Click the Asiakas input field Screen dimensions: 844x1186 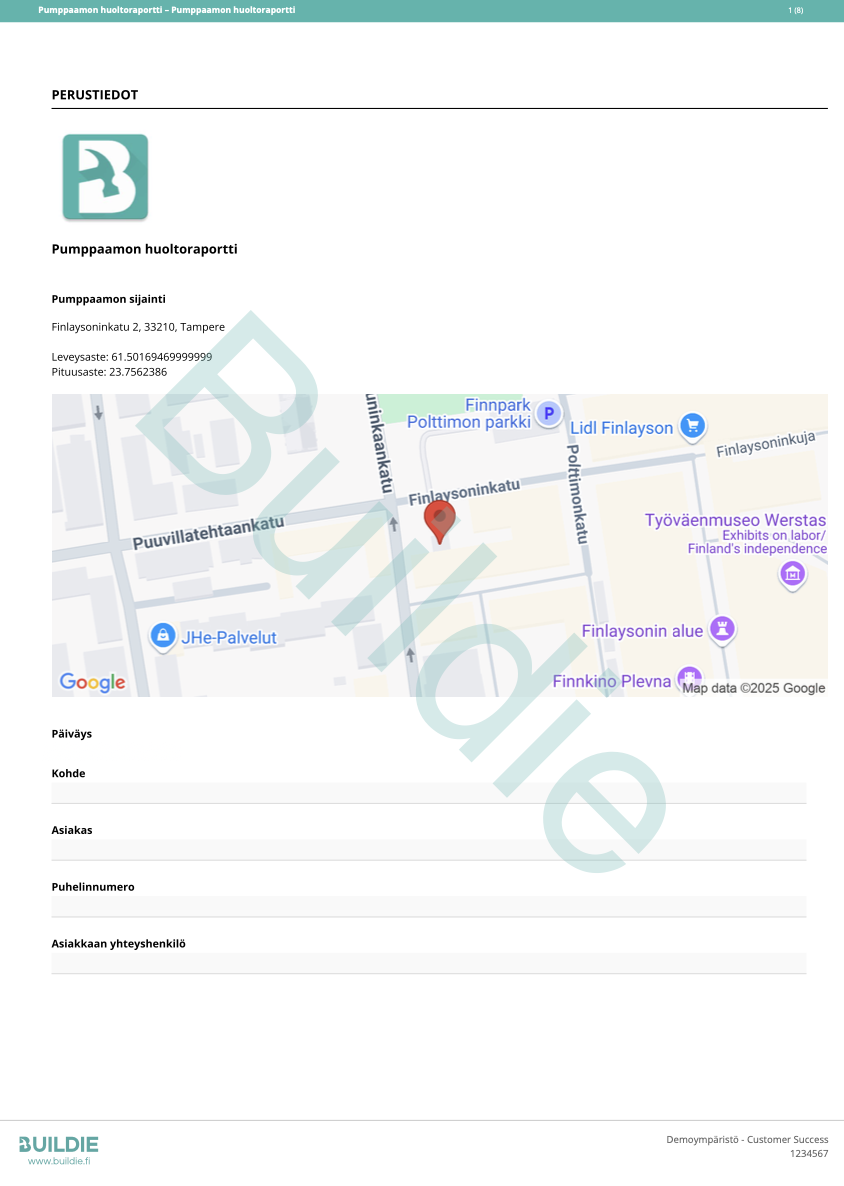428,850
